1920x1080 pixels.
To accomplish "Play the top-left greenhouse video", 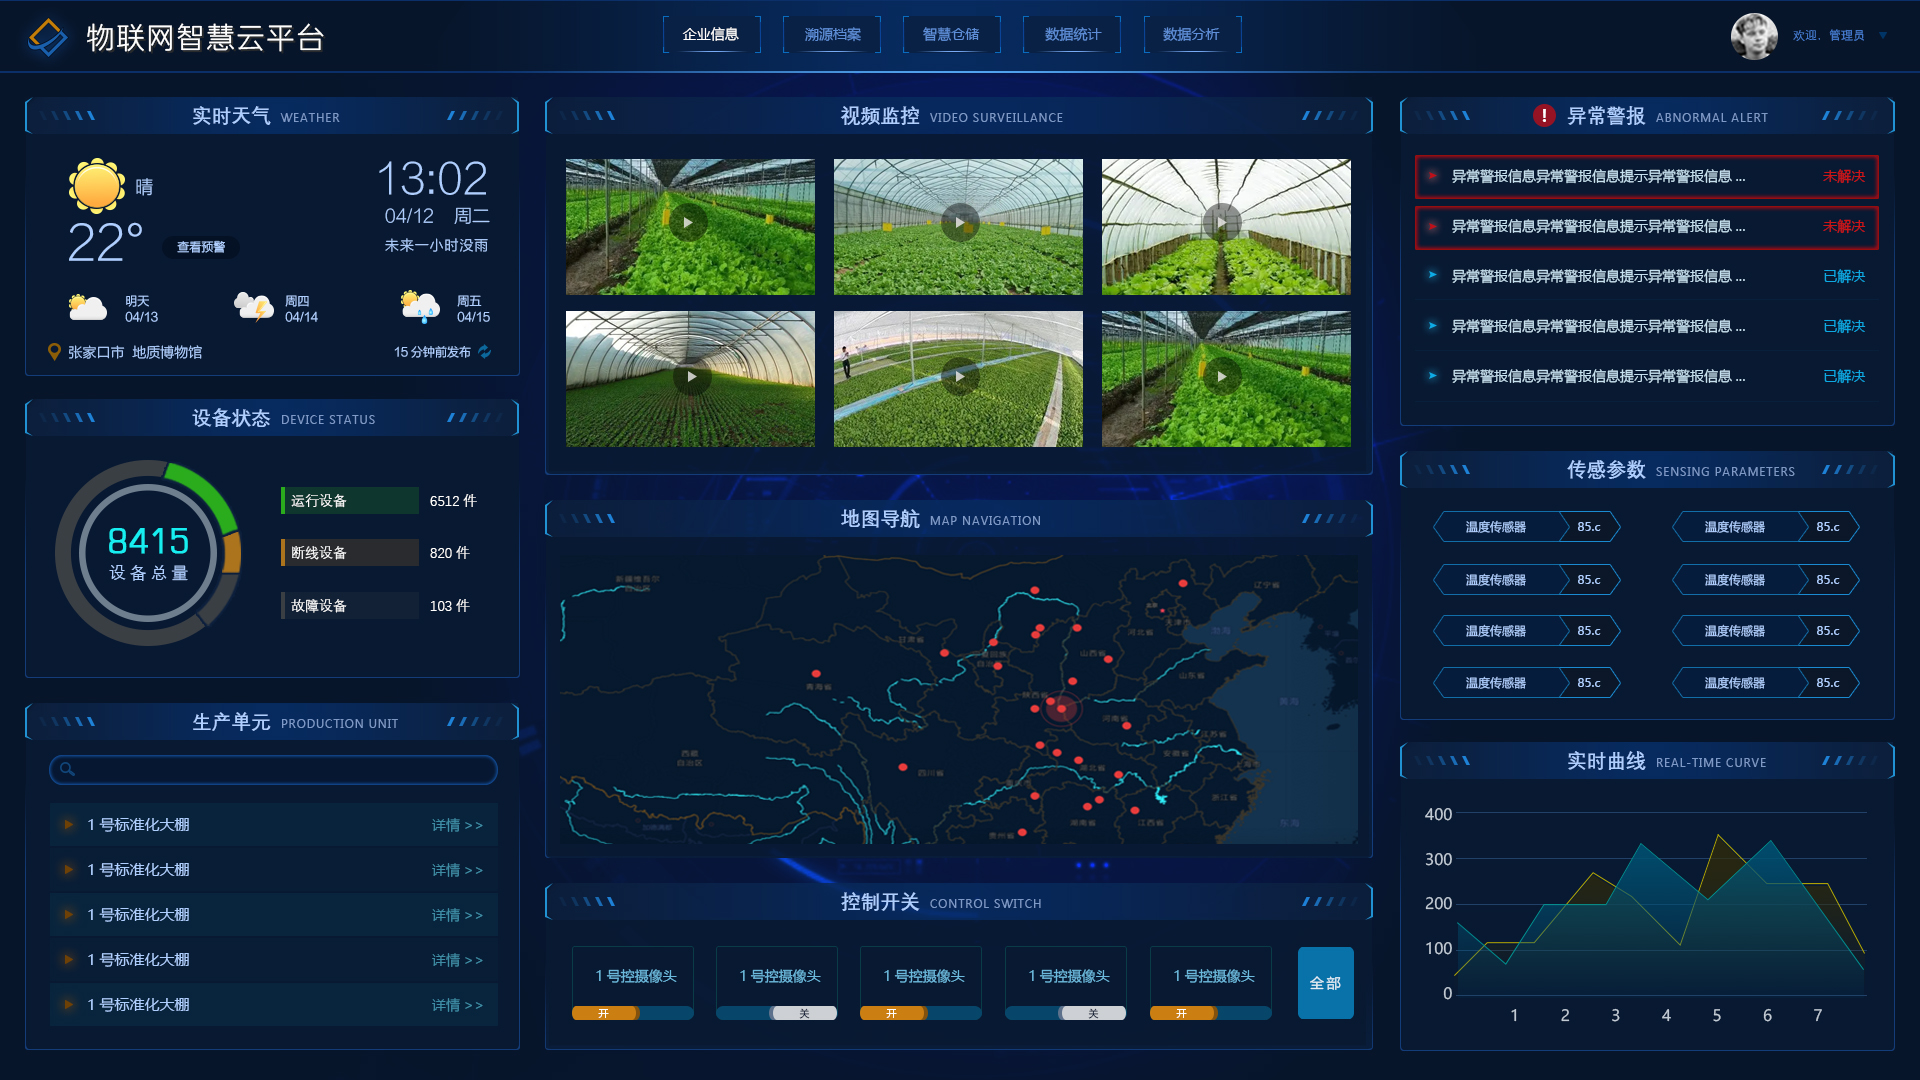I will pos(688,223).
